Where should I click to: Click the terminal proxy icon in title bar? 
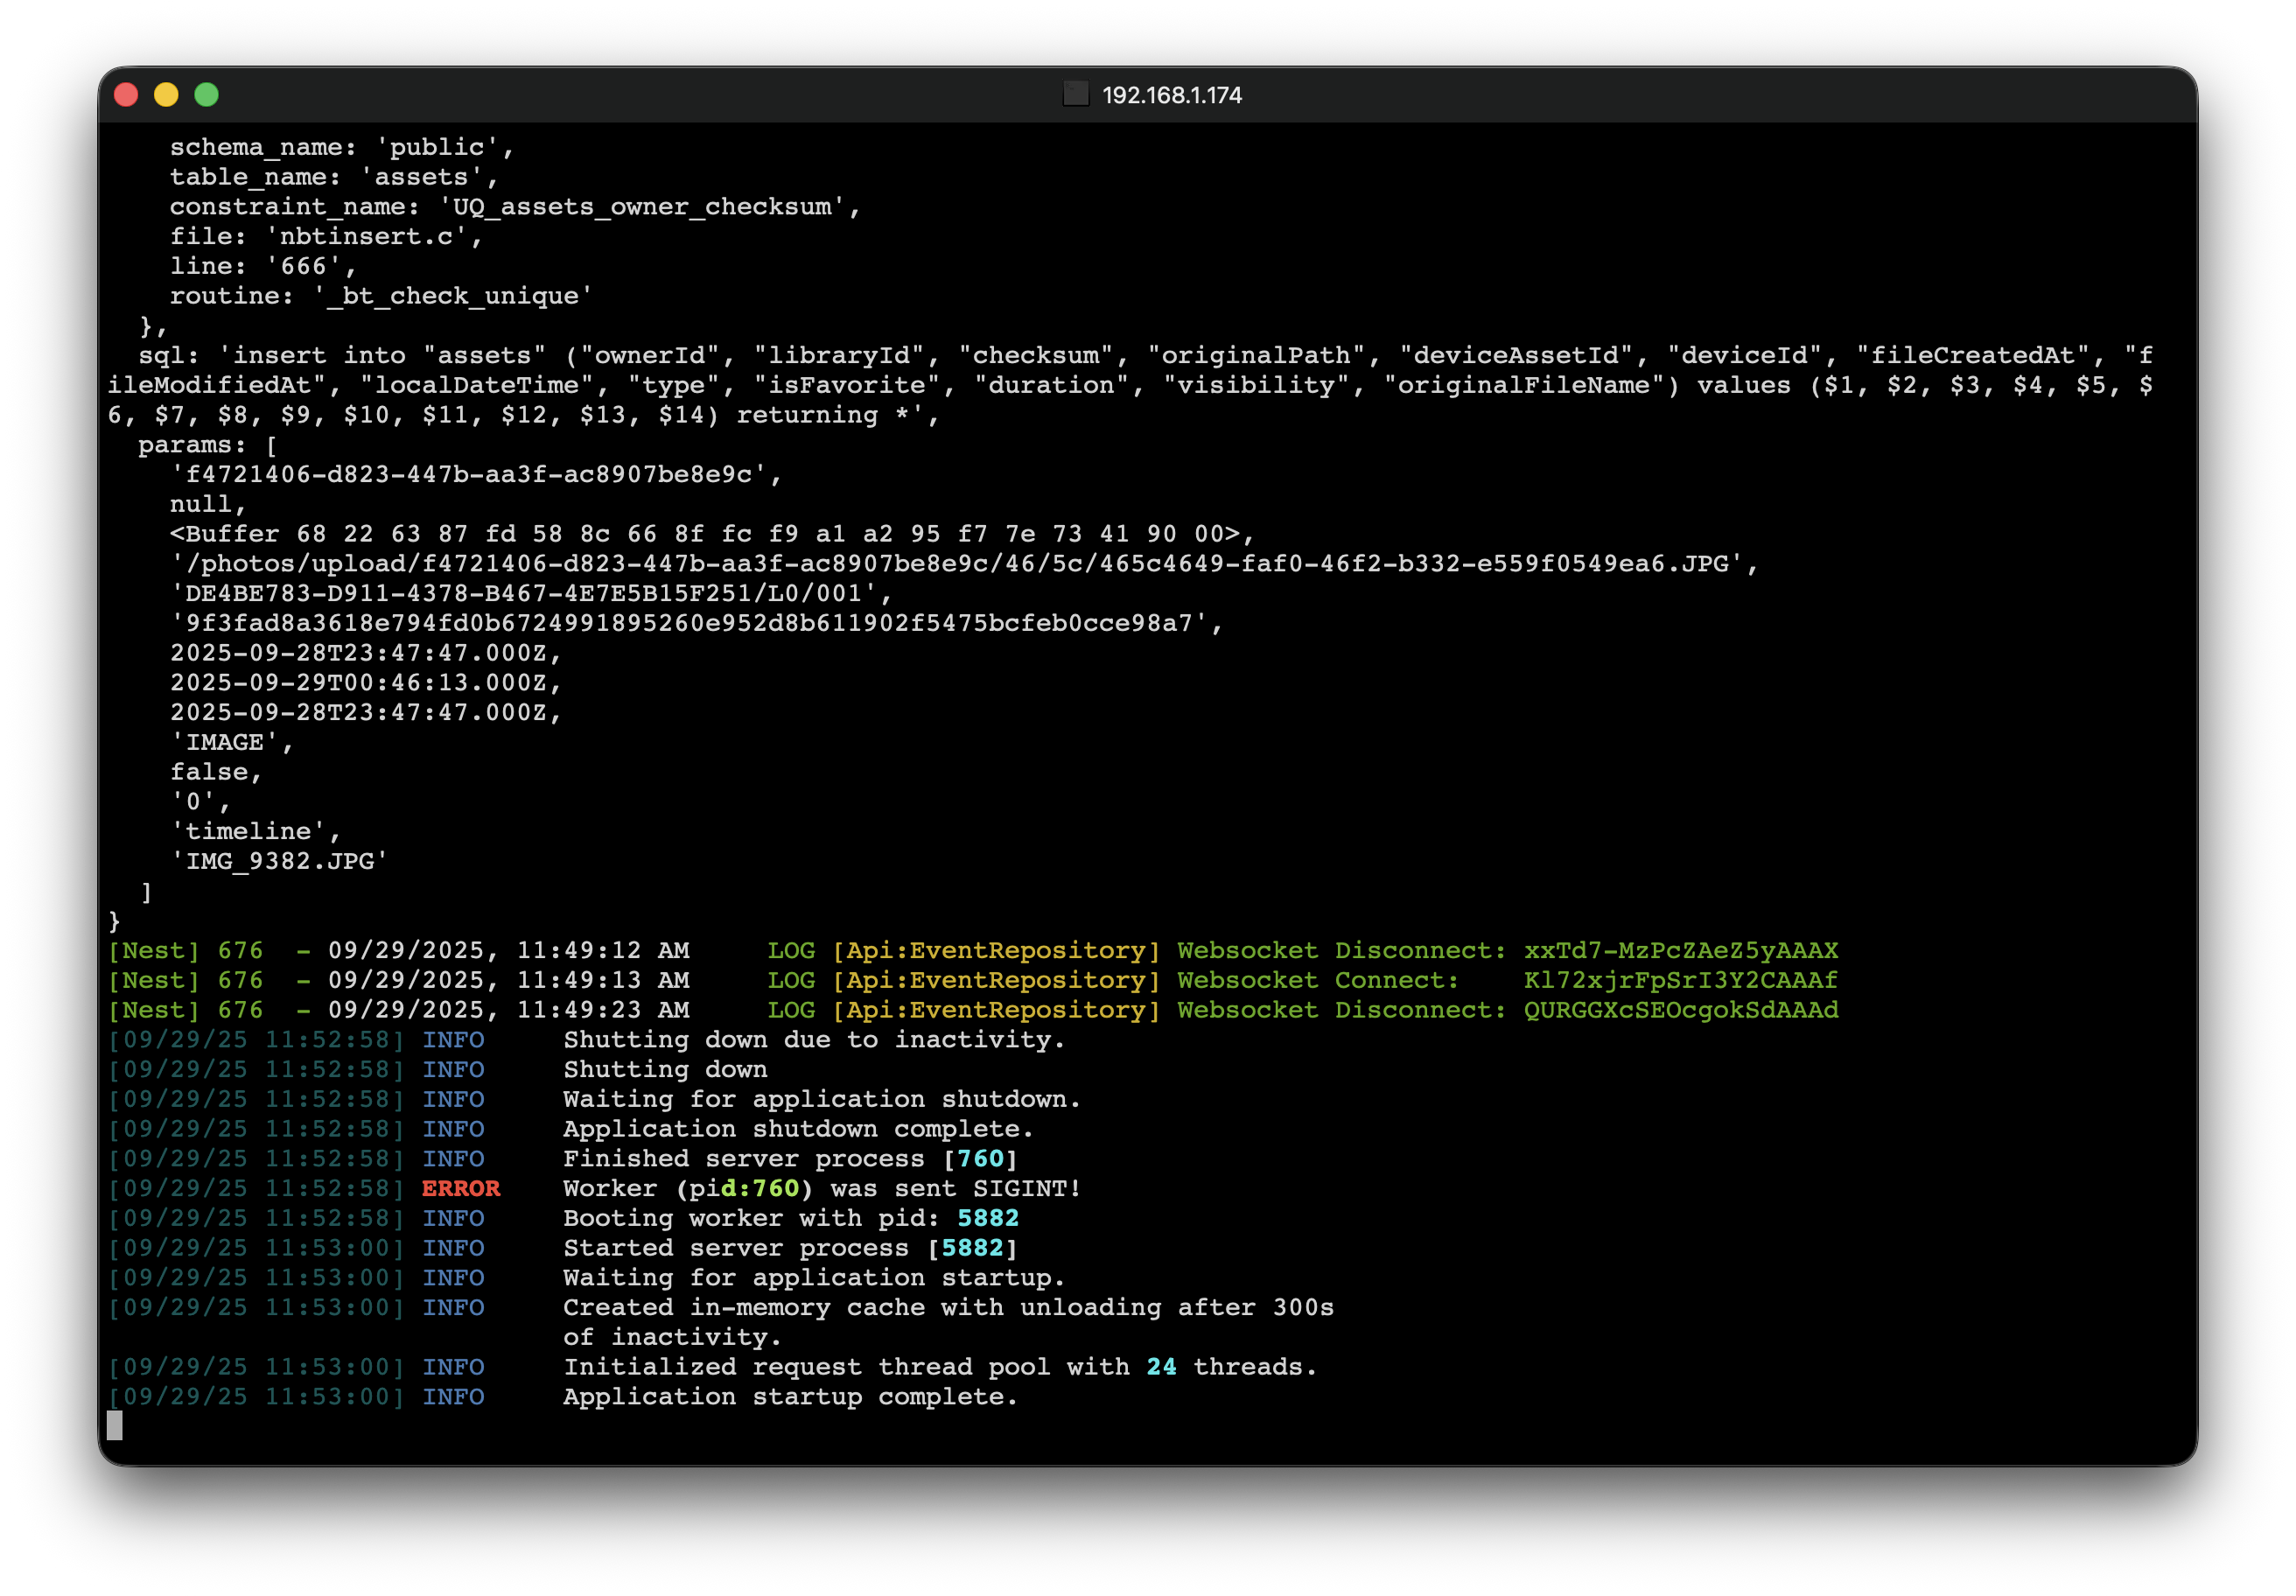click(x=1075, y=95)
